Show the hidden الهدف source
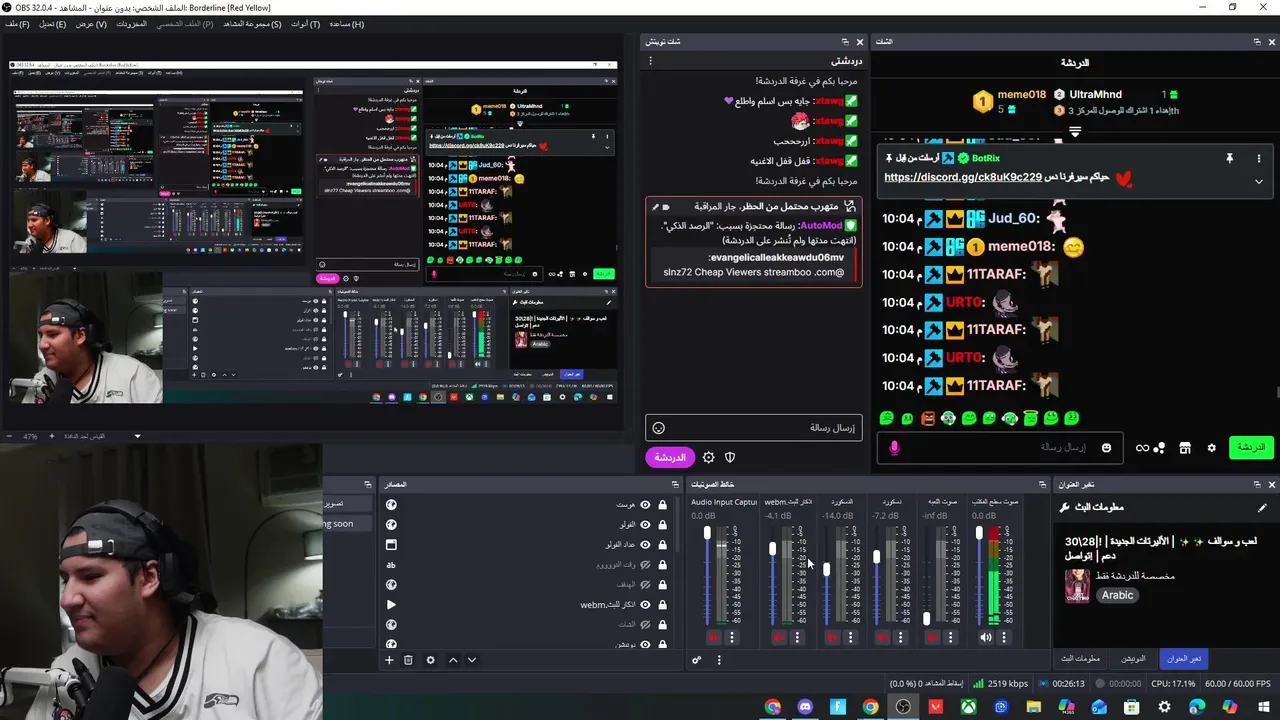 645,585
